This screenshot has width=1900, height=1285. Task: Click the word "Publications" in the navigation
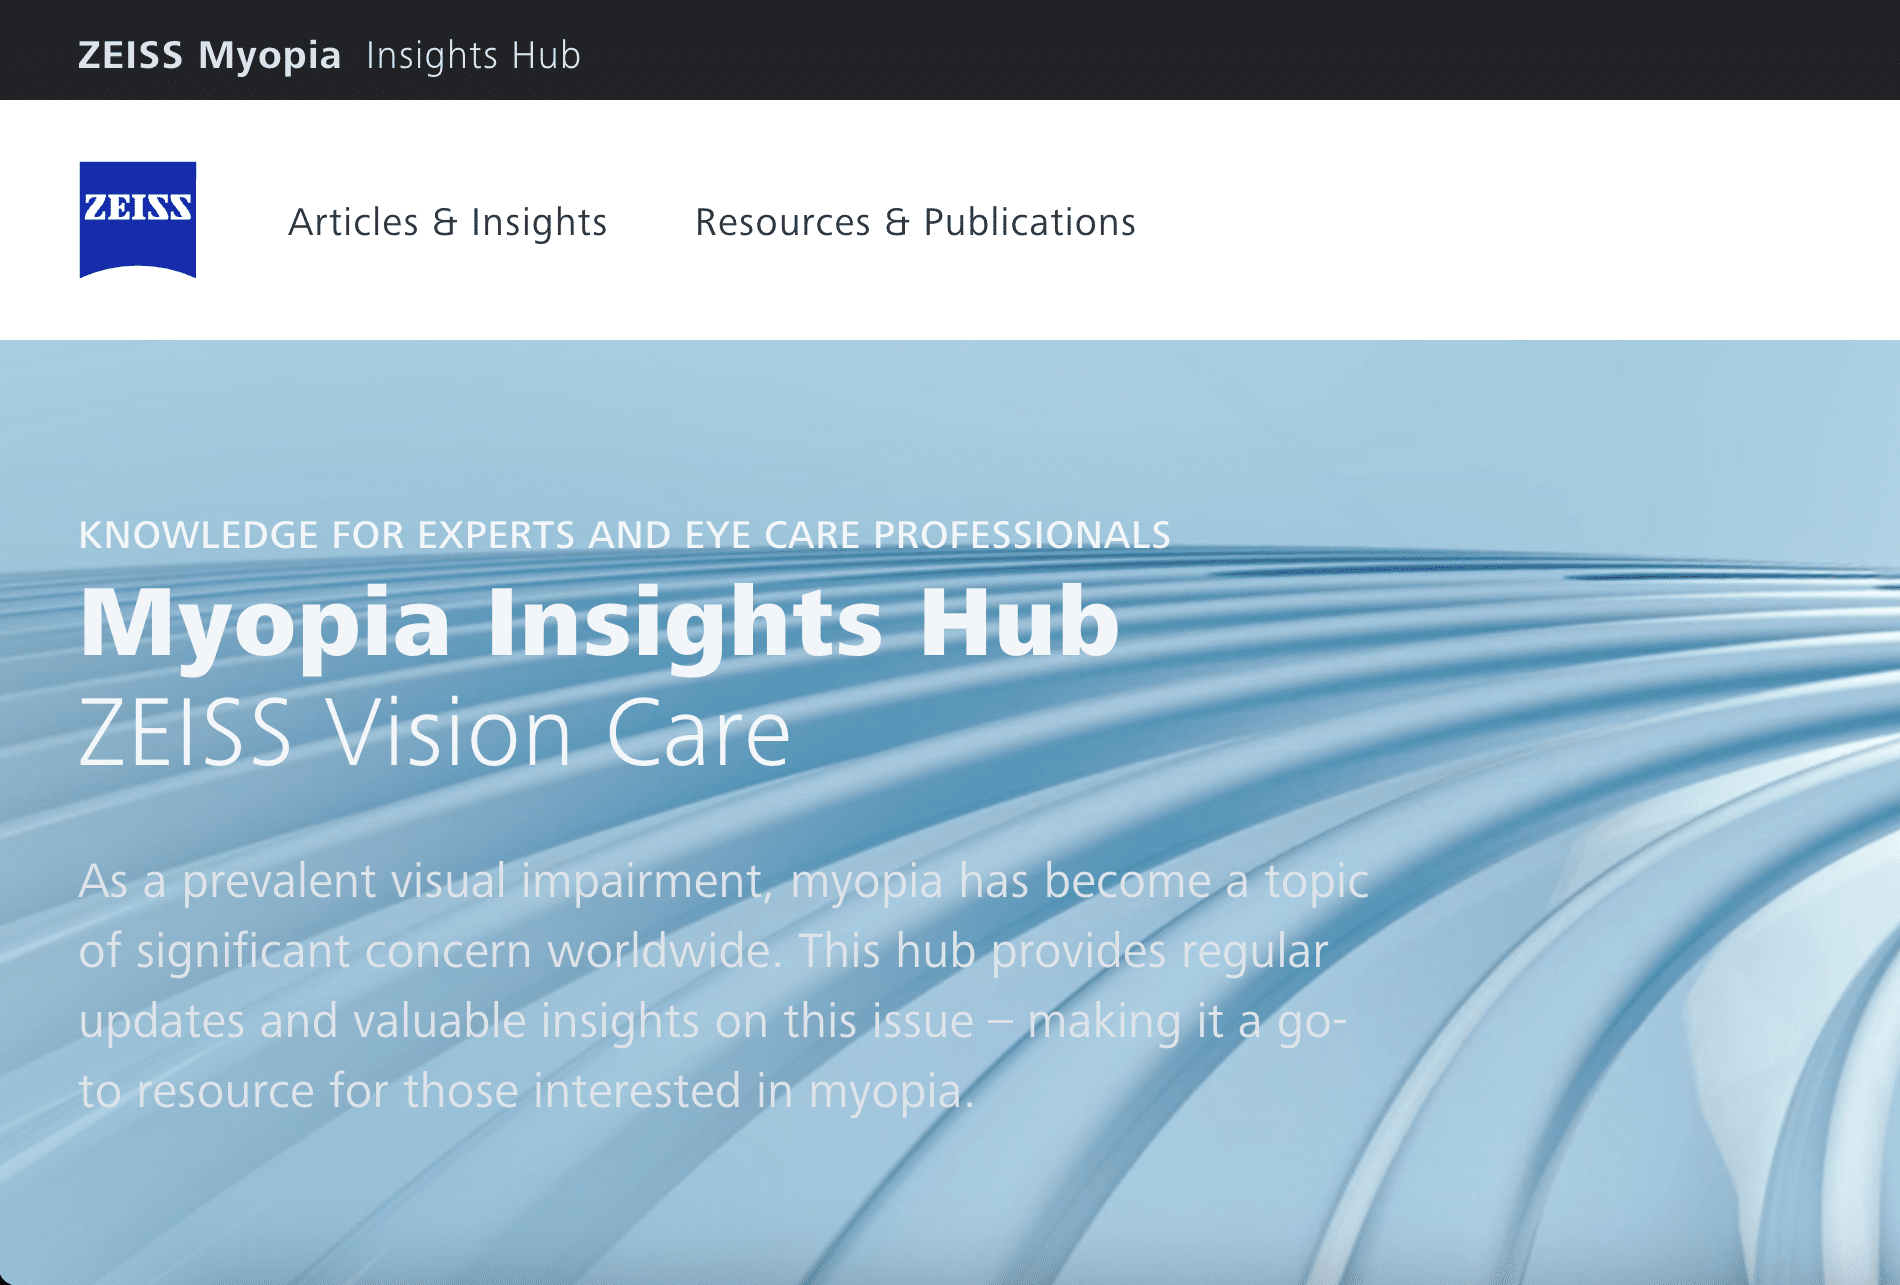click(1030, 222)
